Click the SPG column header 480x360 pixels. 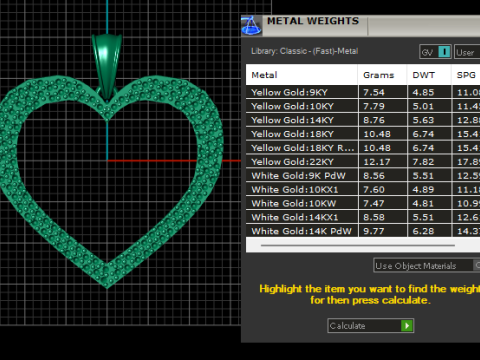[466, 75]
